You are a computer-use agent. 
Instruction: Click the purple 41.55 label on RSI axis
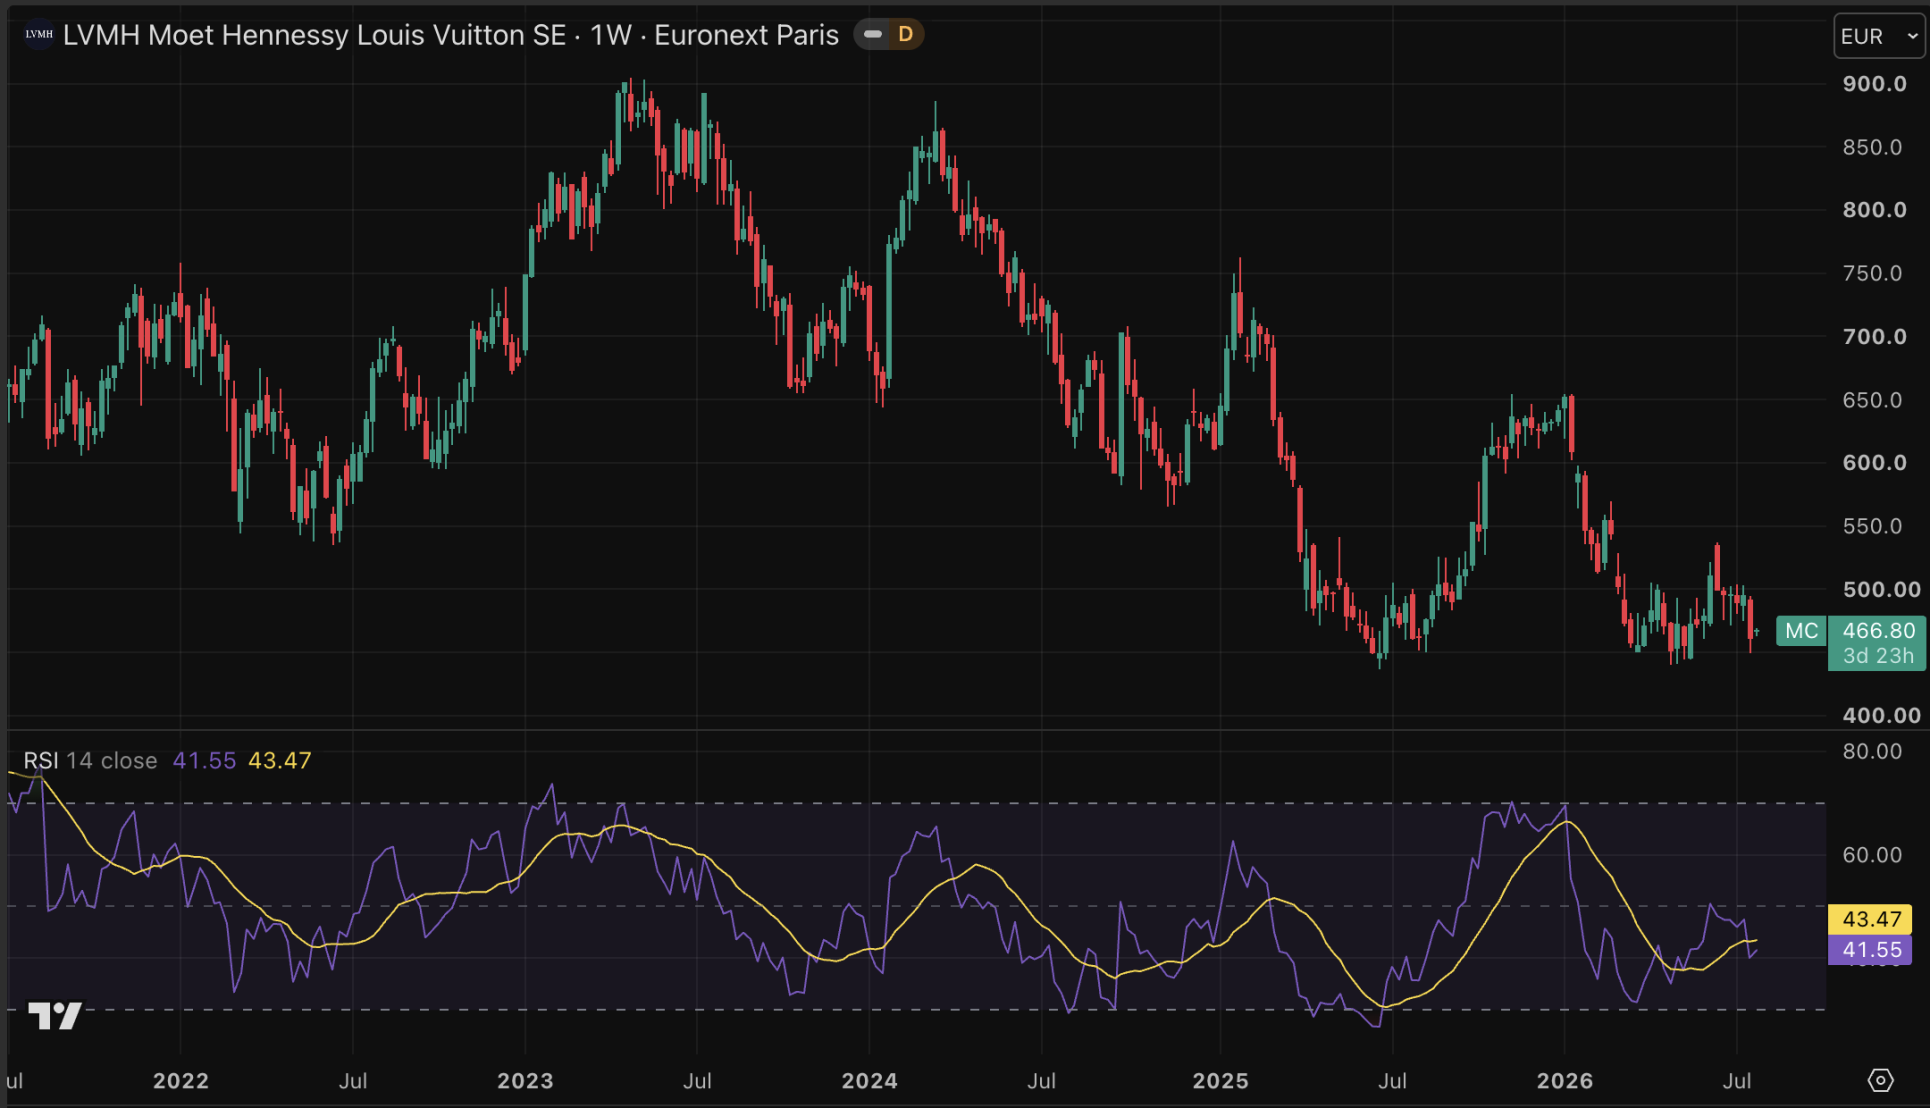1870,950
